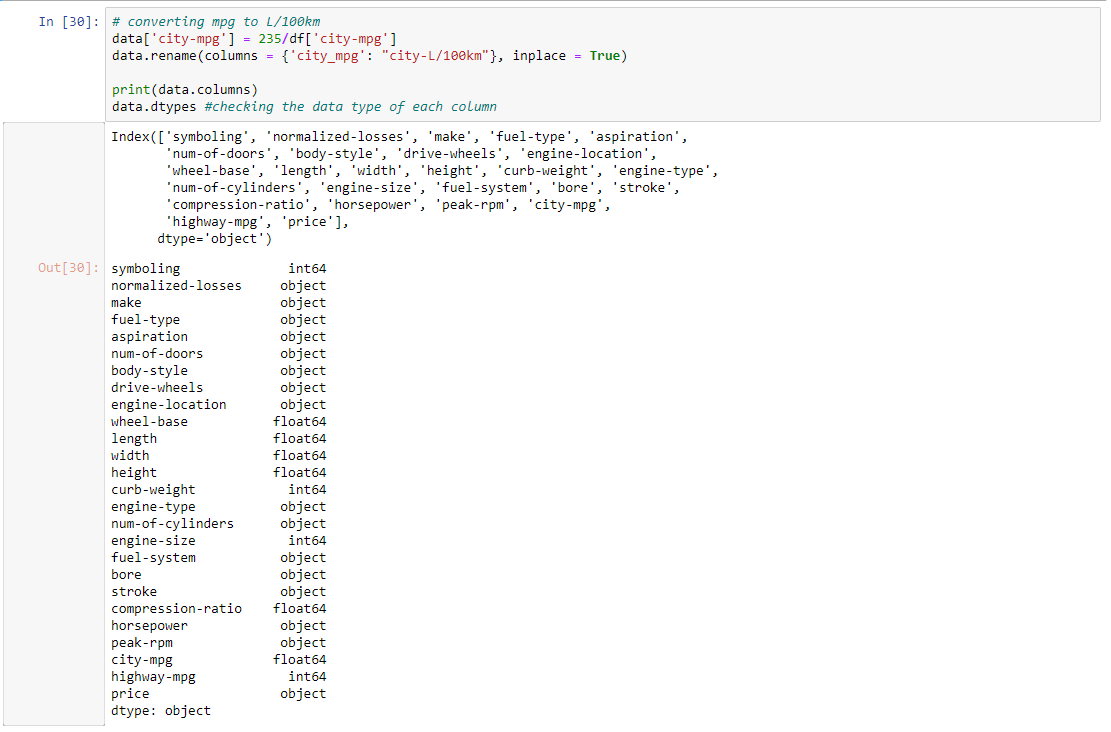Click the price dtype row

218,694
